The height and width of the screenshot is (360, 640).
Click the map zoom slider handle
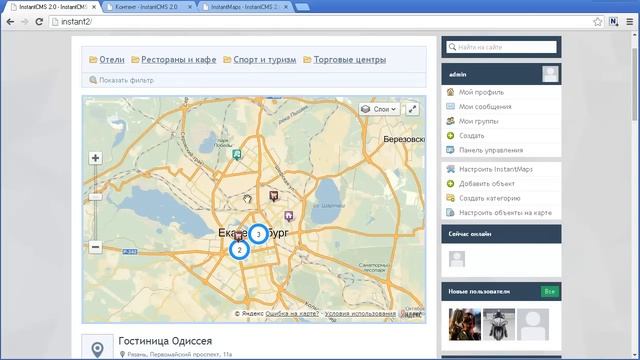(95, 197)
